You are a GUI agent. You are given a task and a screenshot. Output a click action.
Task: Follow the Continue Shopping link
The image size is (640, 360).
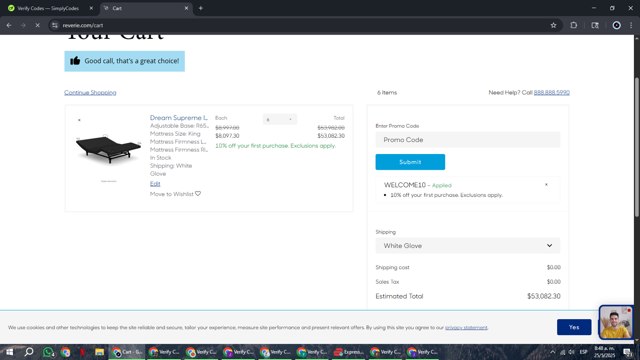click(90, 93)
